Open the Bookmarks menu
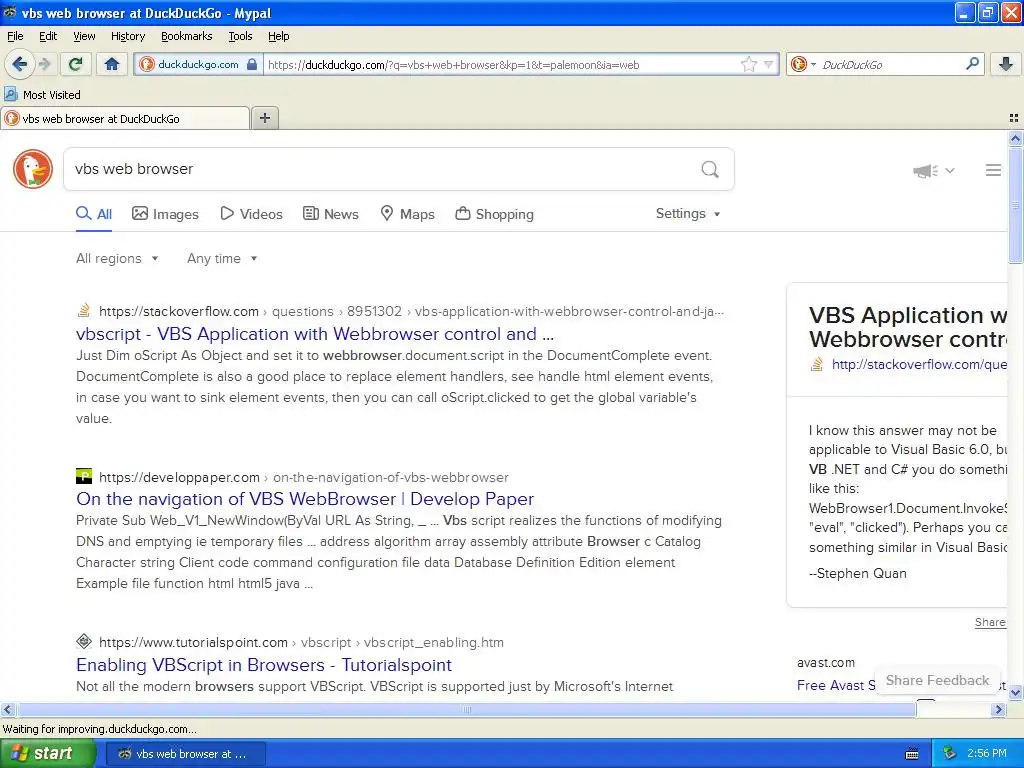Screen dimensions: 1024x768 click(x=186, y=36)
